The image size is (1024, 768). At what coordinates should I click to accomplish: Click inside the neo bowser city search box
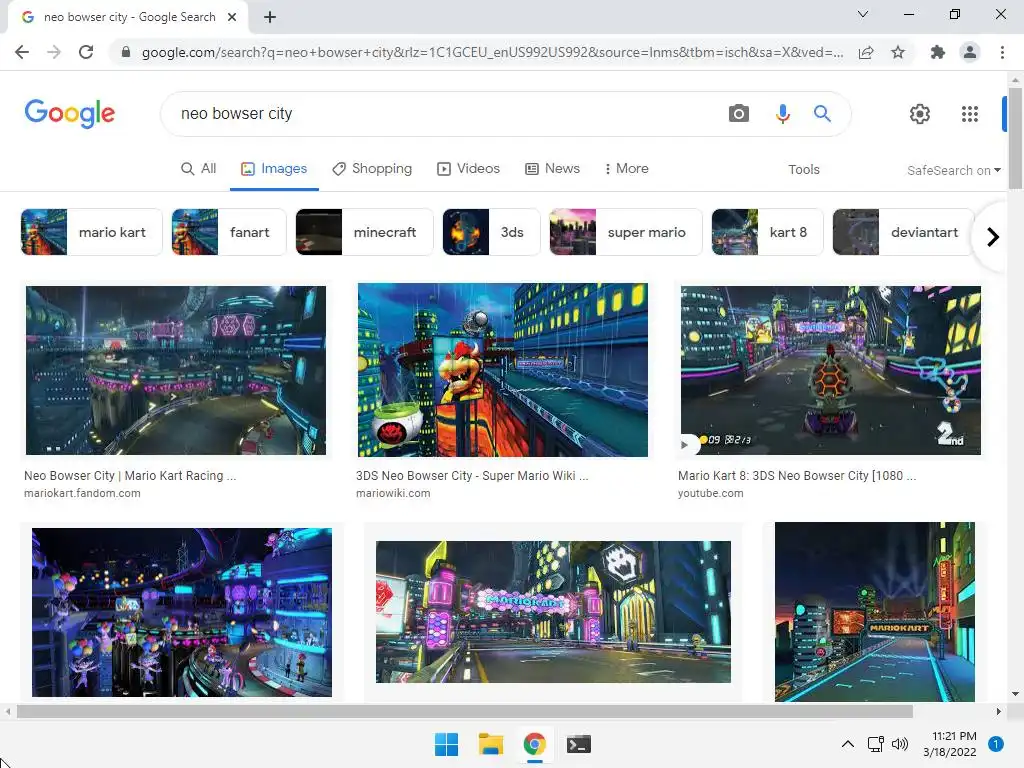(x=444, y=114)
